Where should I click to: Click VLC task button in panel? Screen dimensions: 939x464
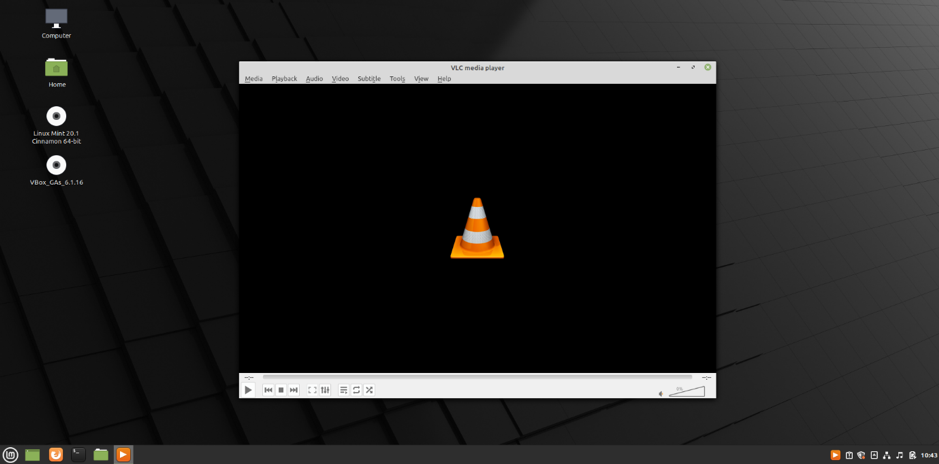click(123, 455)
